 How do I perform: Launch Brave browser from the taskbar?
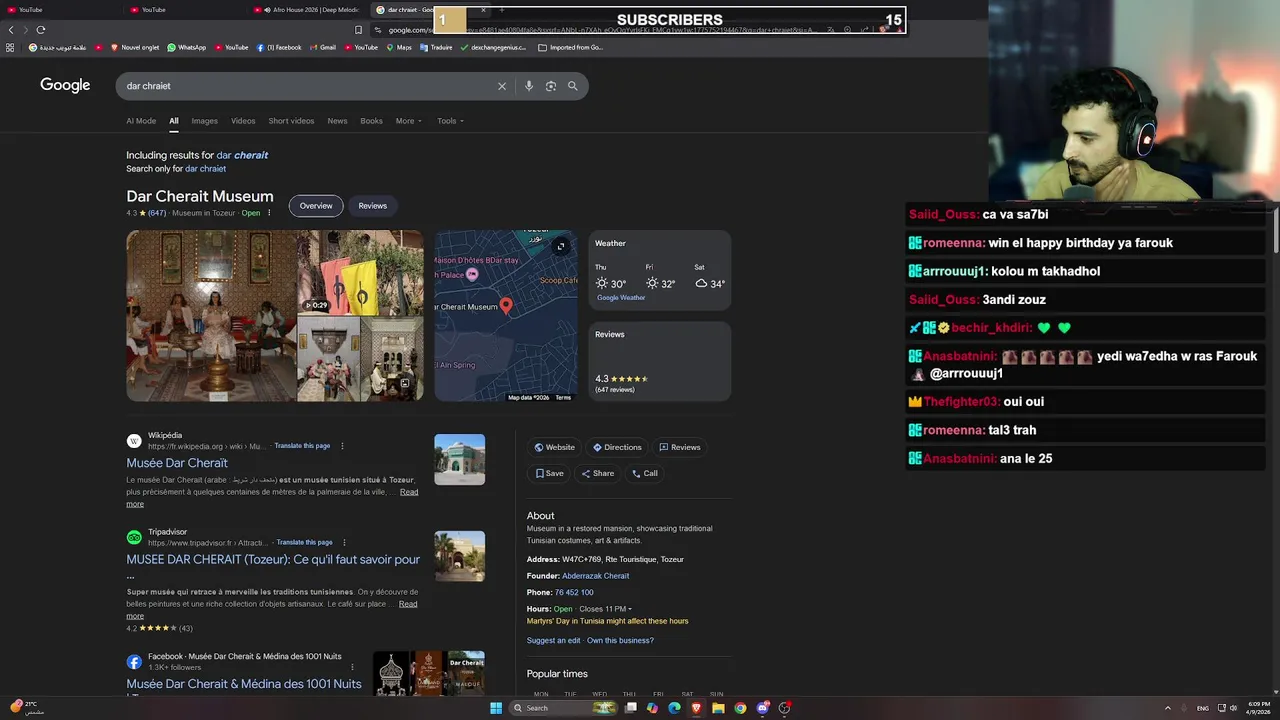(x=696, y=708)
